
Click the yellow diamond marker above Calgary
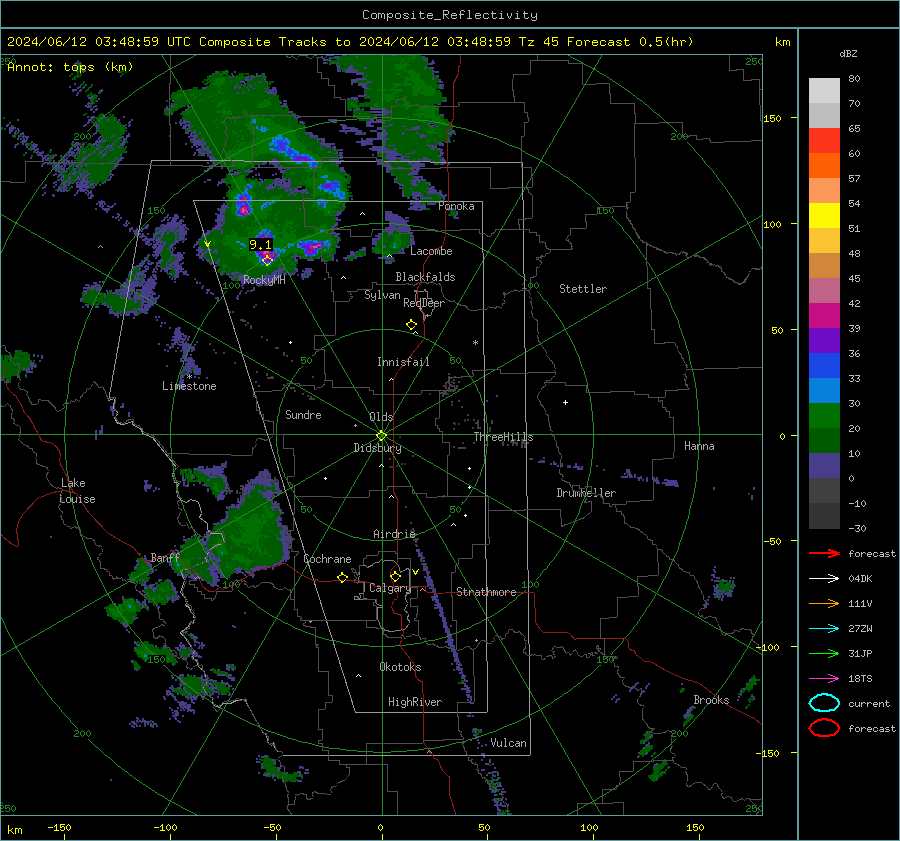[x=395, y=576]
